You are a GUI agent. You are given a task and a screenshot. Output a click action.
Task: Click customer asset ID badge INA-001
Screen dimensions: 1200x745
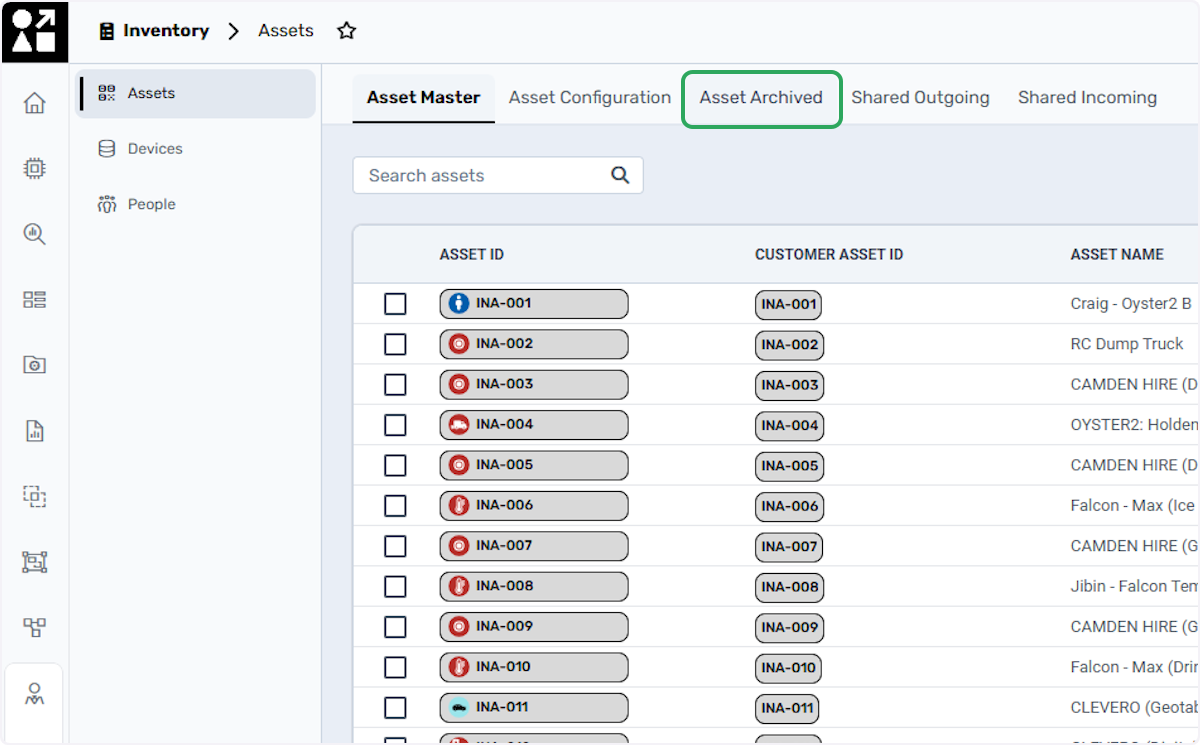[x=789, y=304]
